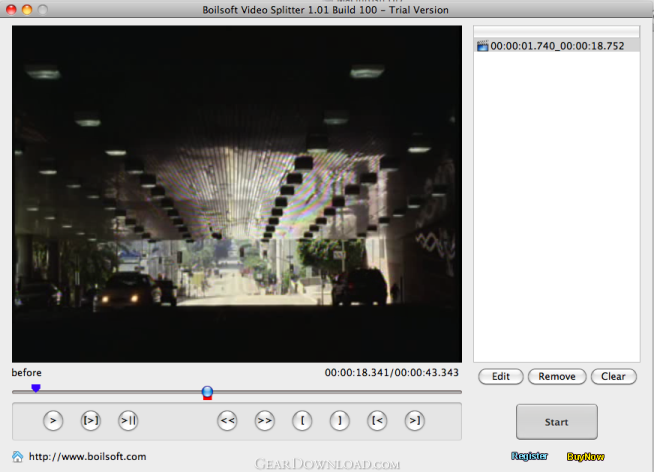654x472 pixels.
Task: Click the Remove button
Action: click(x=557, y=377)
